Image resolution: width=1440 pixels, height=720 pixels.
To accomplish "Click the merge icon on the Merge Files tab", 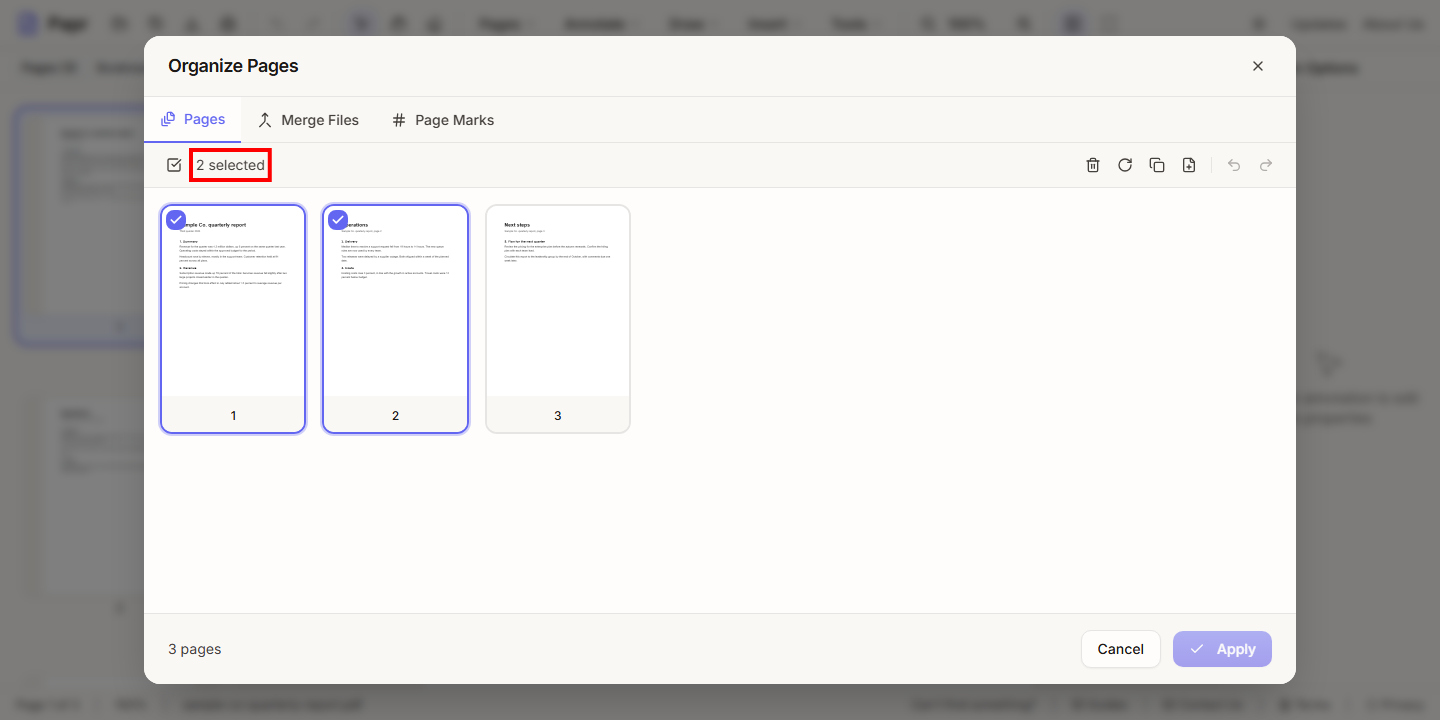I will [x=265, y=120].
